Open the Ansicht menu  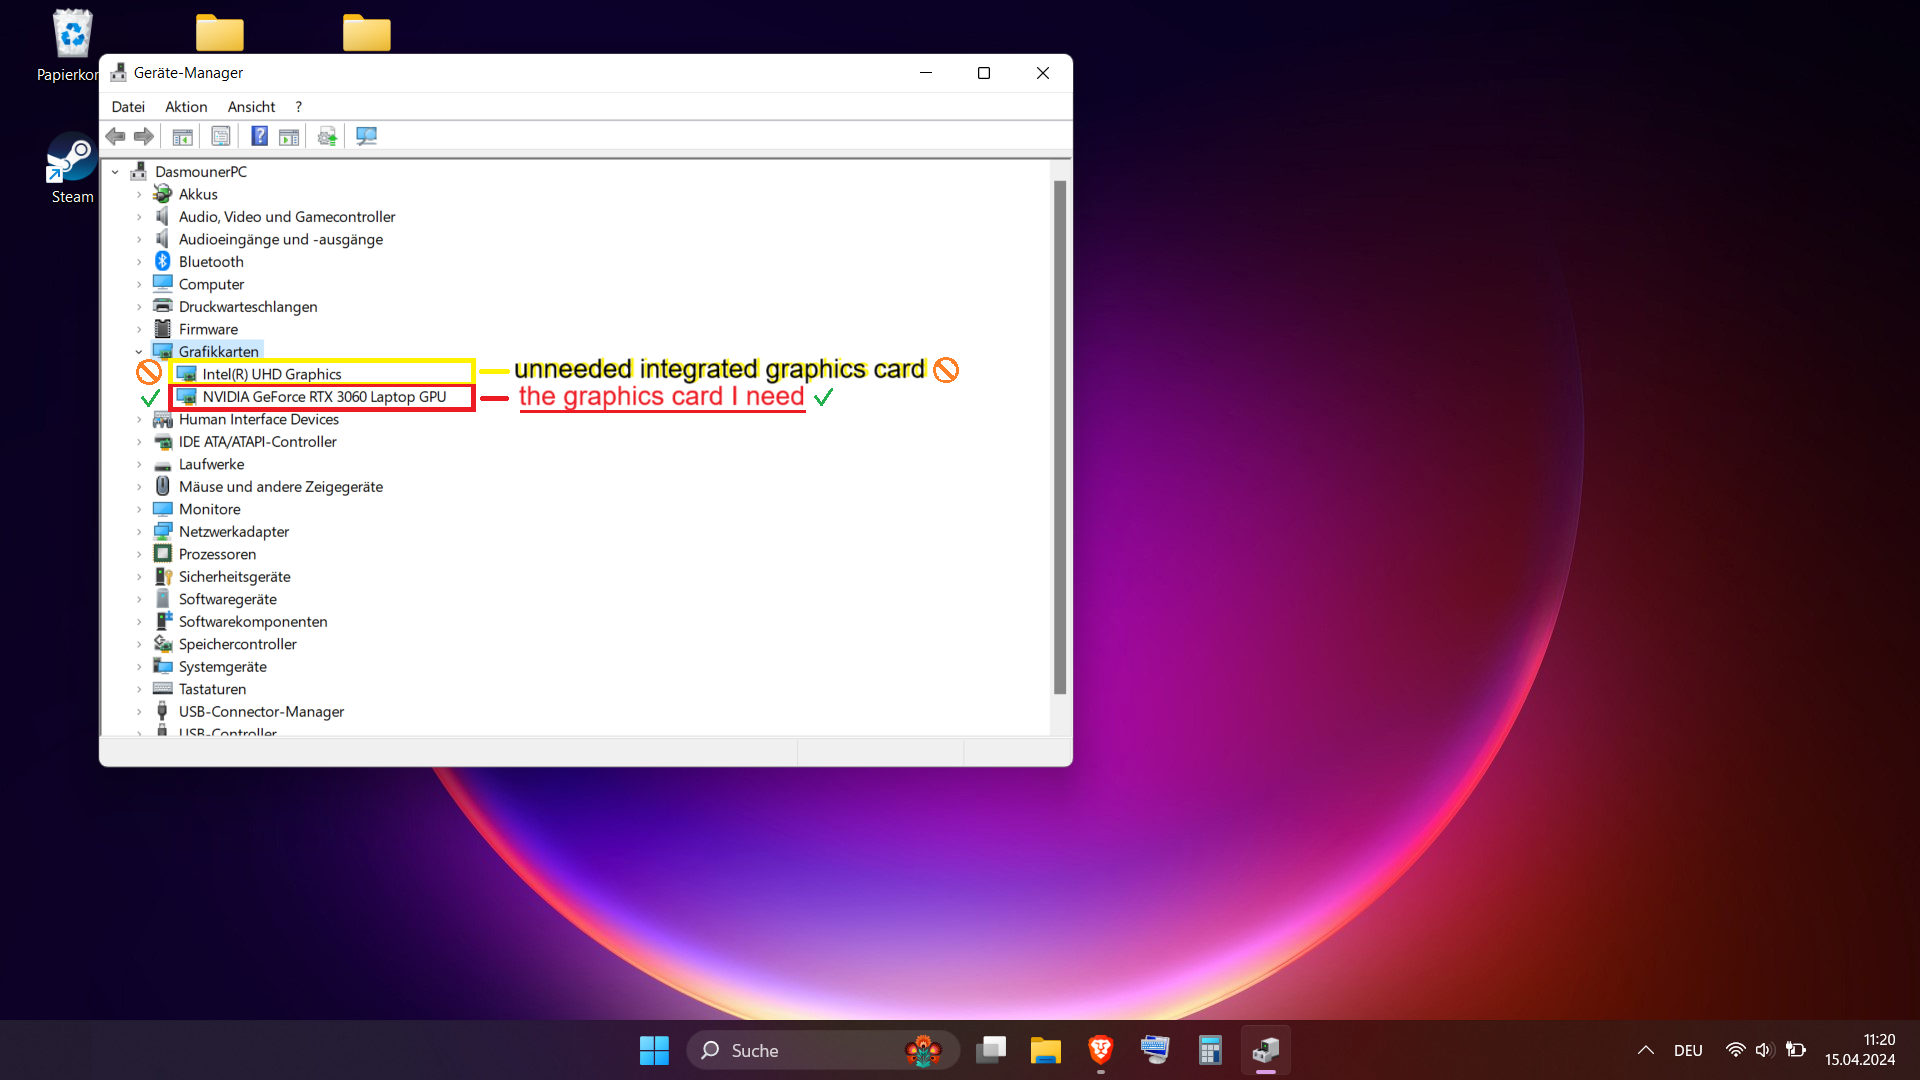251,107
